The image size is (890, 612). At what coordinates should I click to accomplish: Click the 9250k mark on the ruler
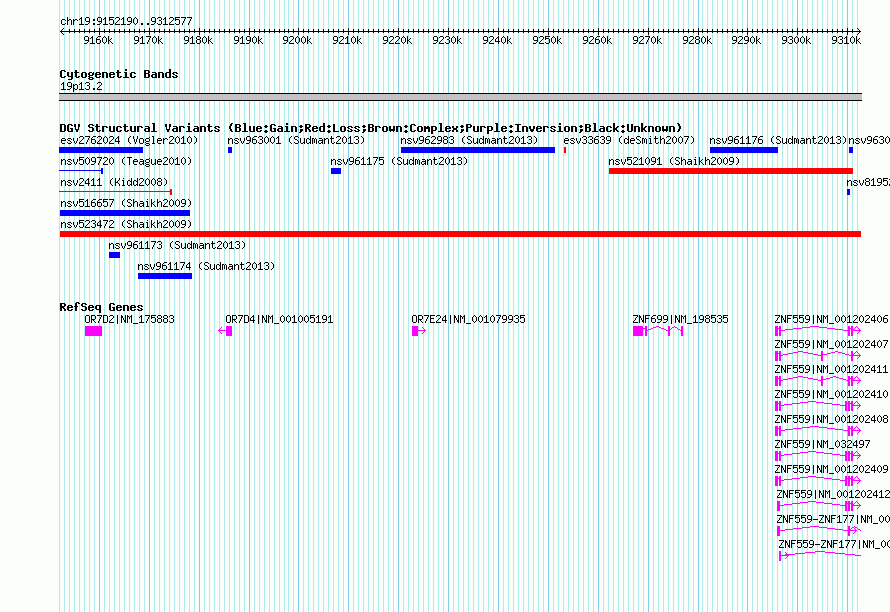point(547,40)
